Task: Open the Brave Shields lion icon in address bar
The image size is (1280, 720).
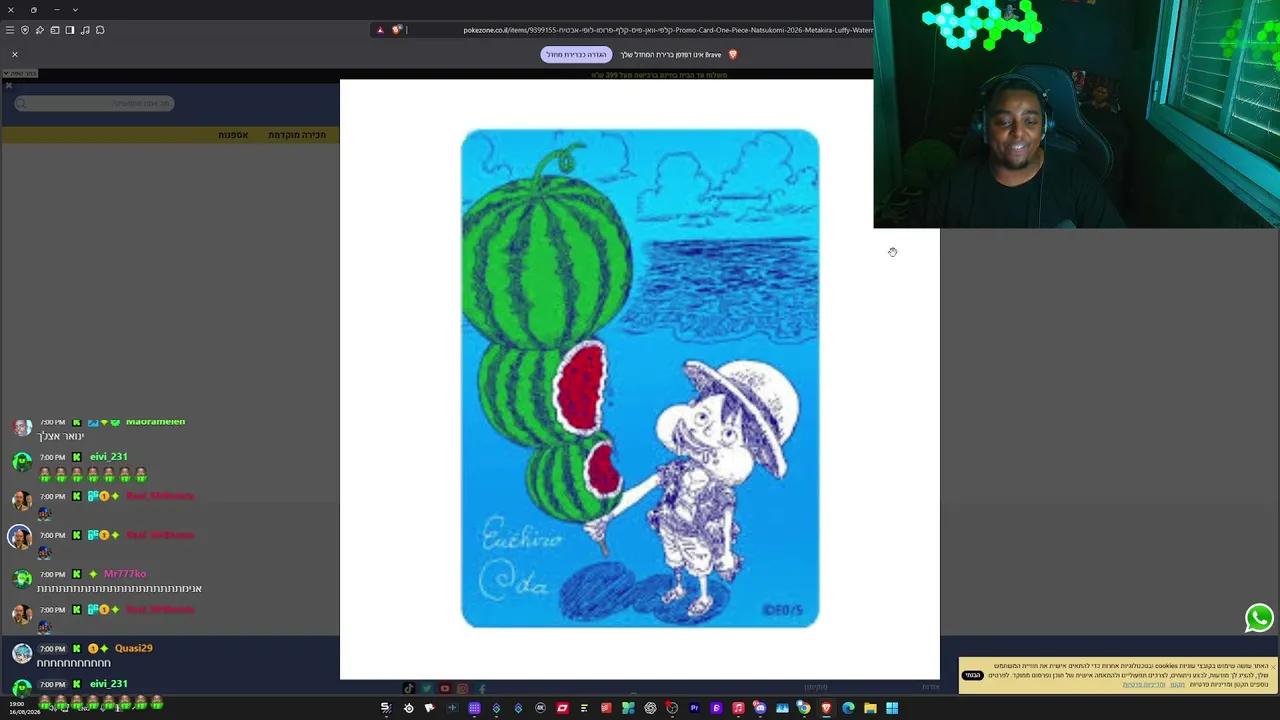Action: tap(397, 30)
